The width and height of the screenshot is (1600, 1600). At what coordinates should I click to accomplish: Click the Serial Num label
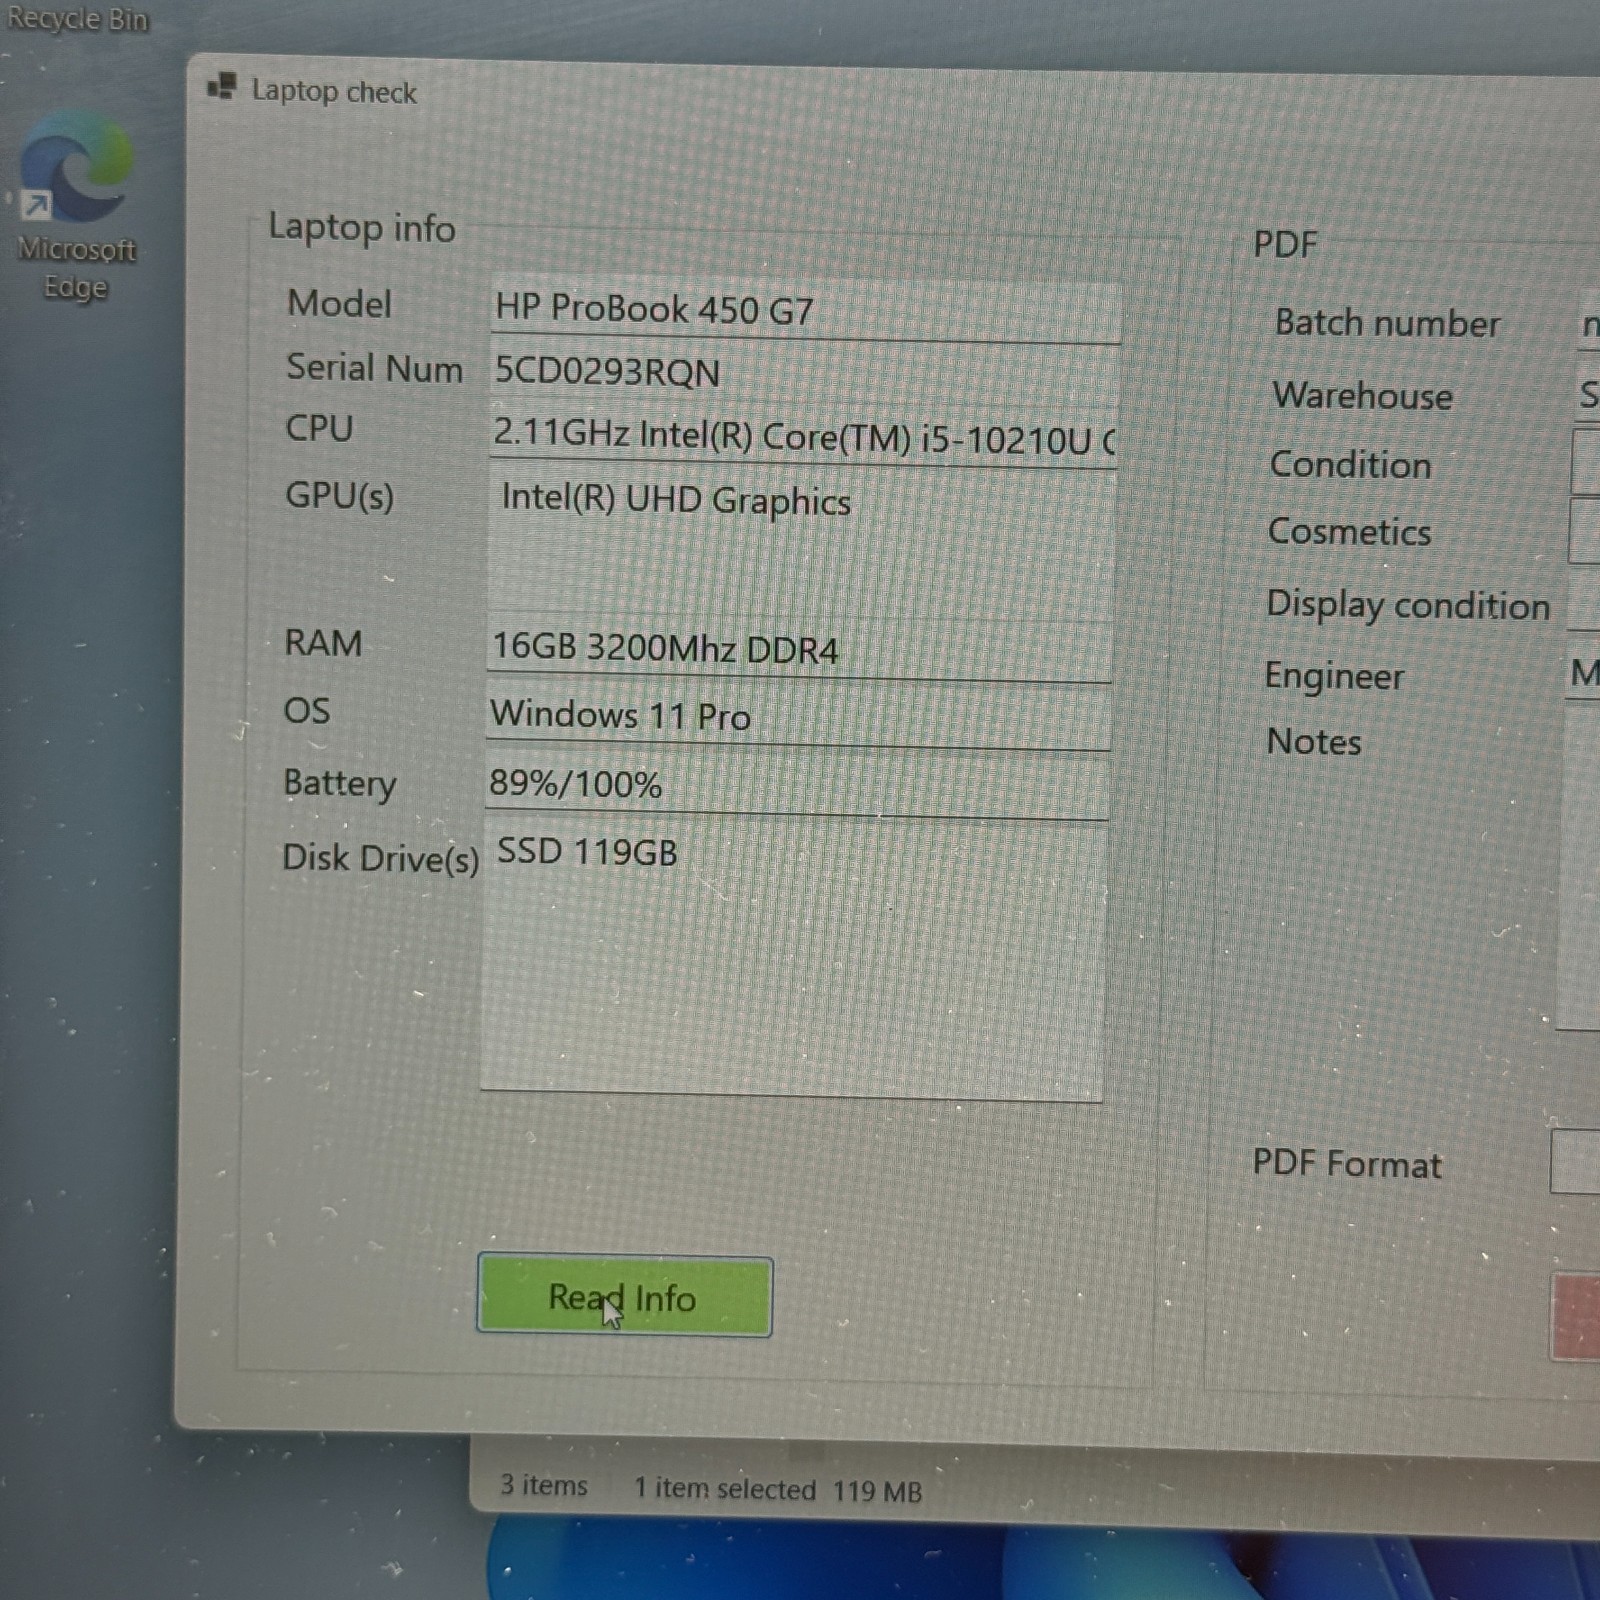[374, 368]
